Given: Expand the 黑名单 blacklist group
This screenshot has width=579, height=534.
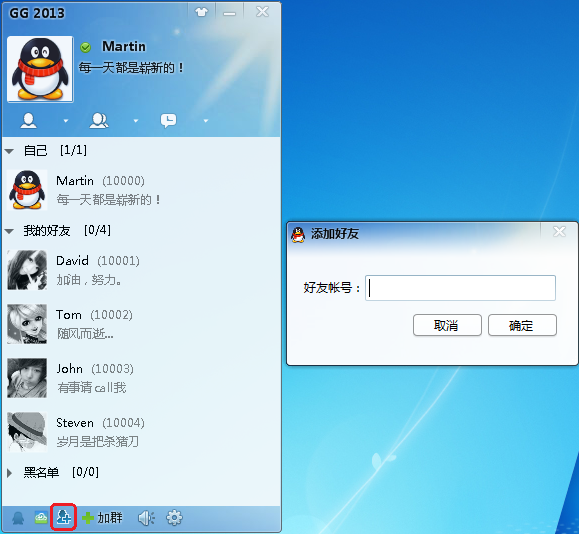Looking at the screenshot, I should (x=10, y=473).
